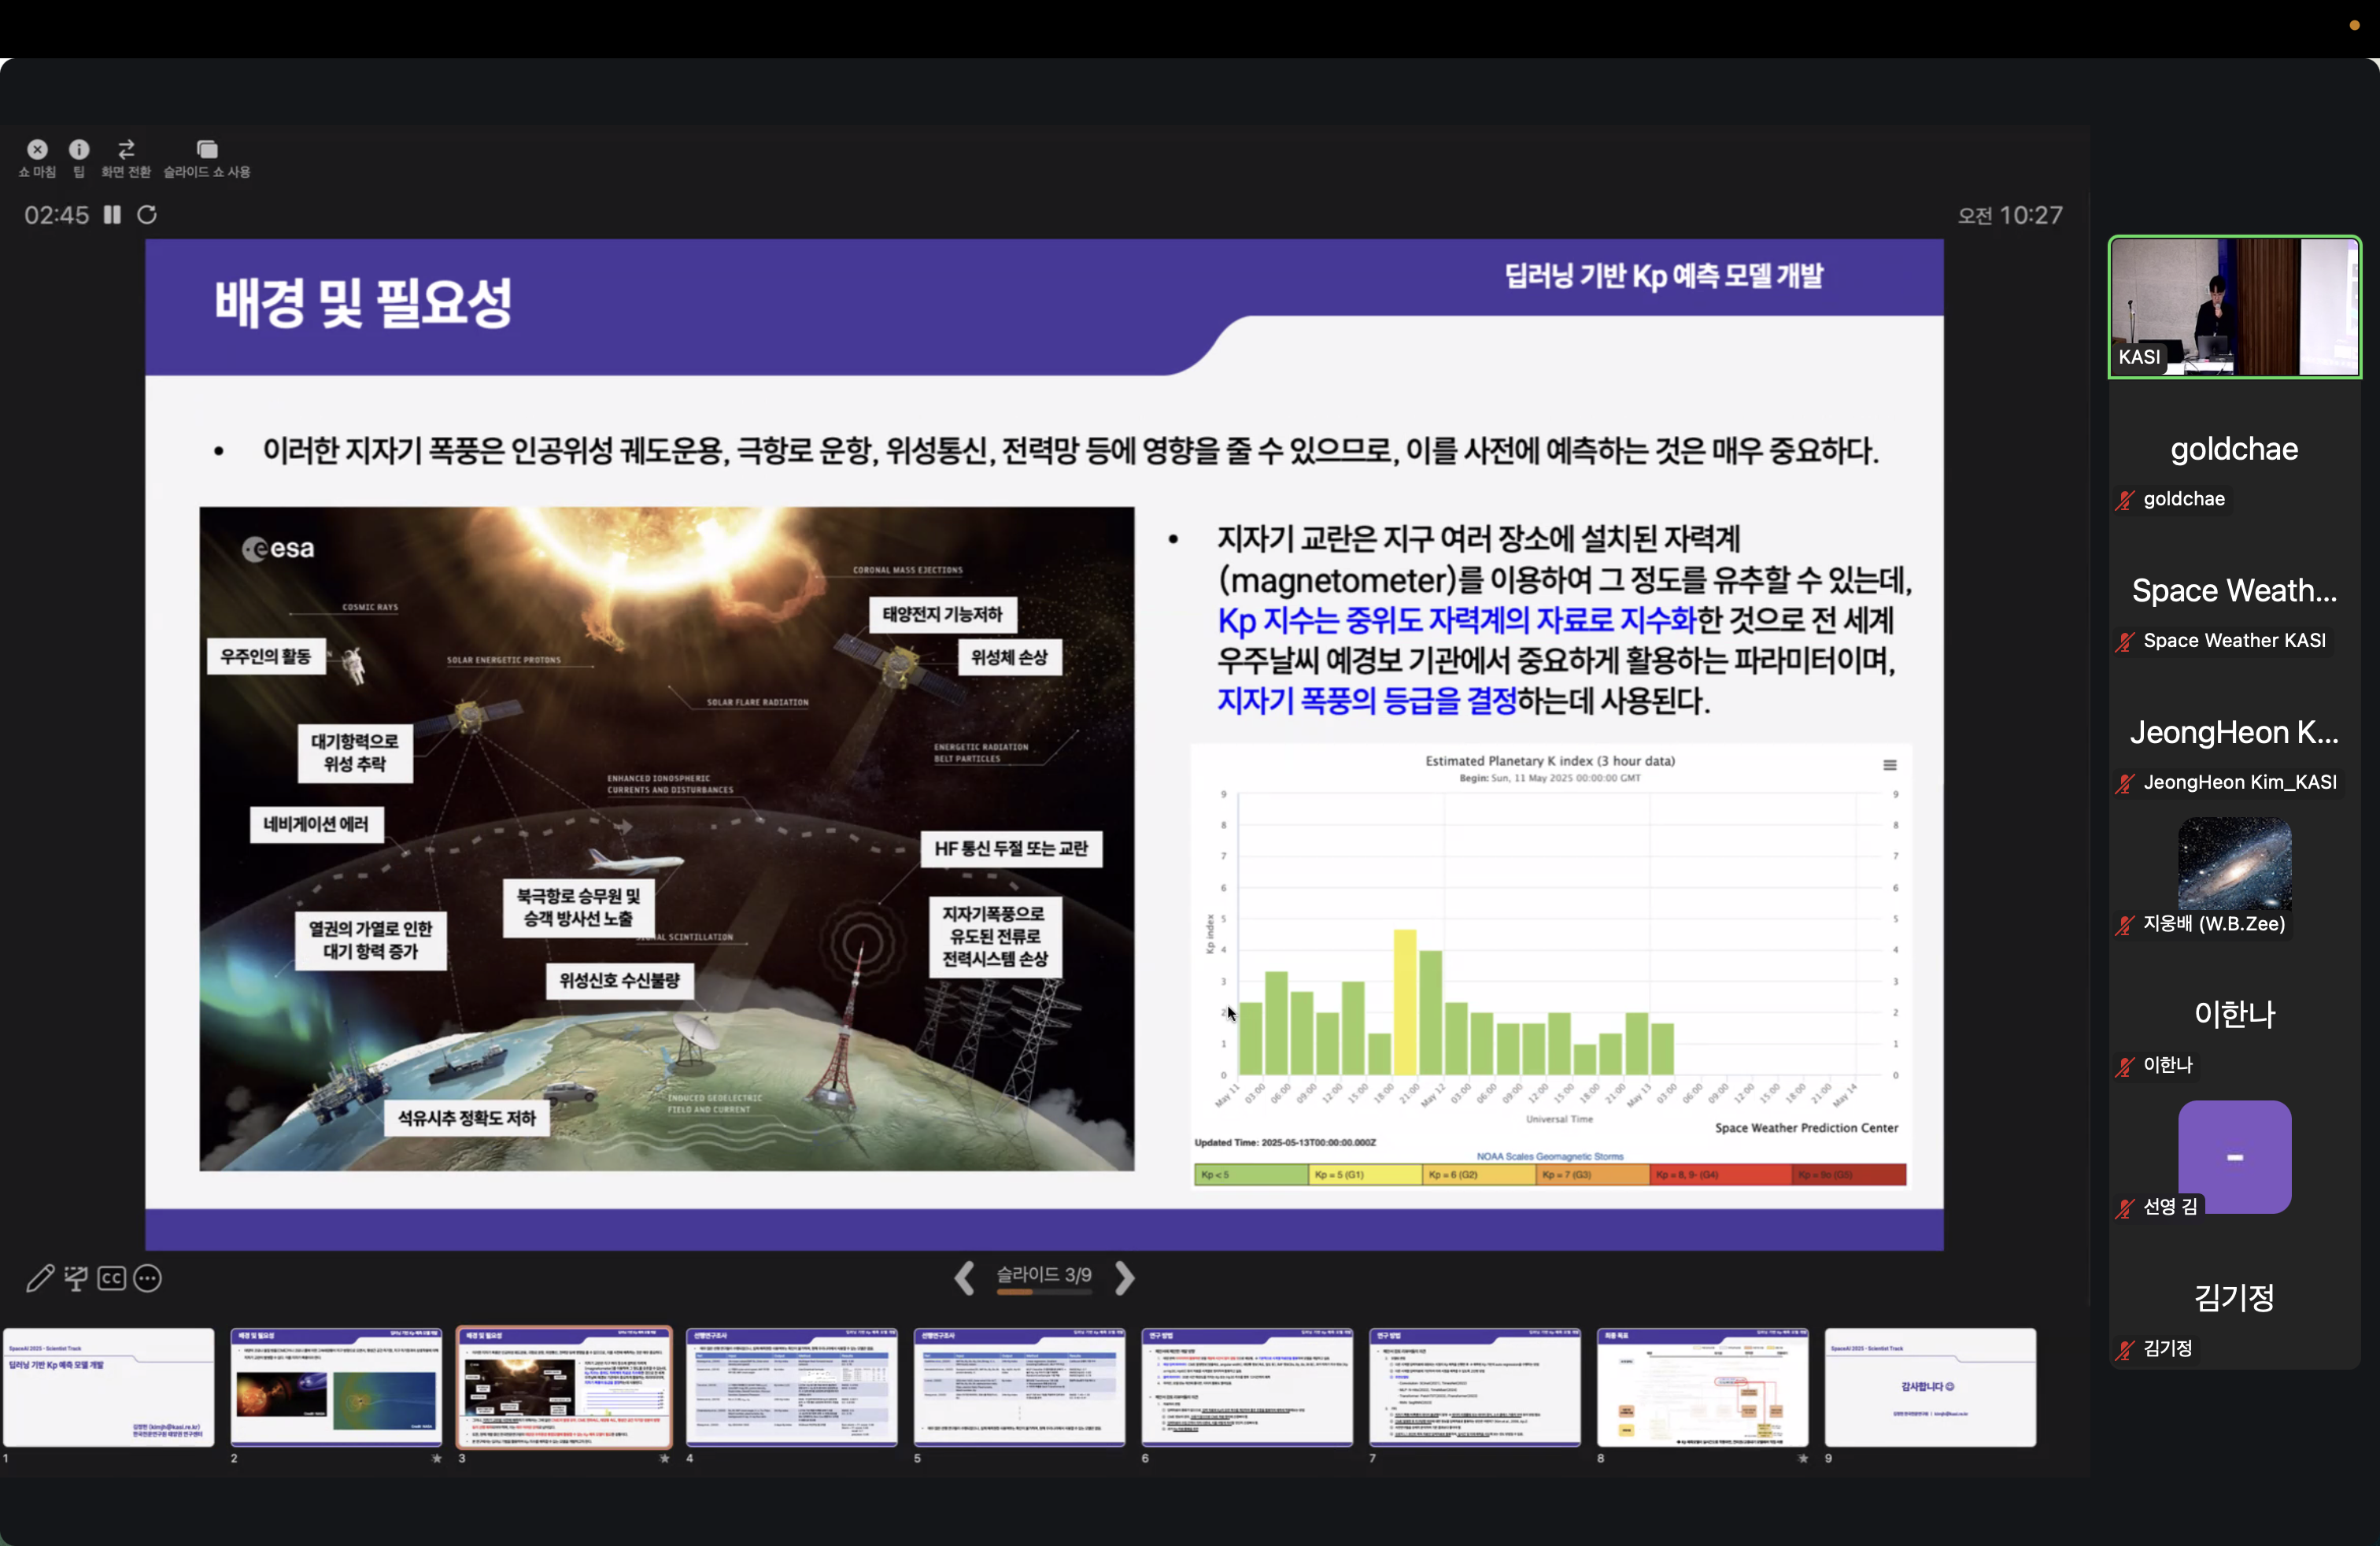Screen dimensions: 2380x1546
Task: Select the Space Weath... participant tile
Action: tap(2235, 590)
